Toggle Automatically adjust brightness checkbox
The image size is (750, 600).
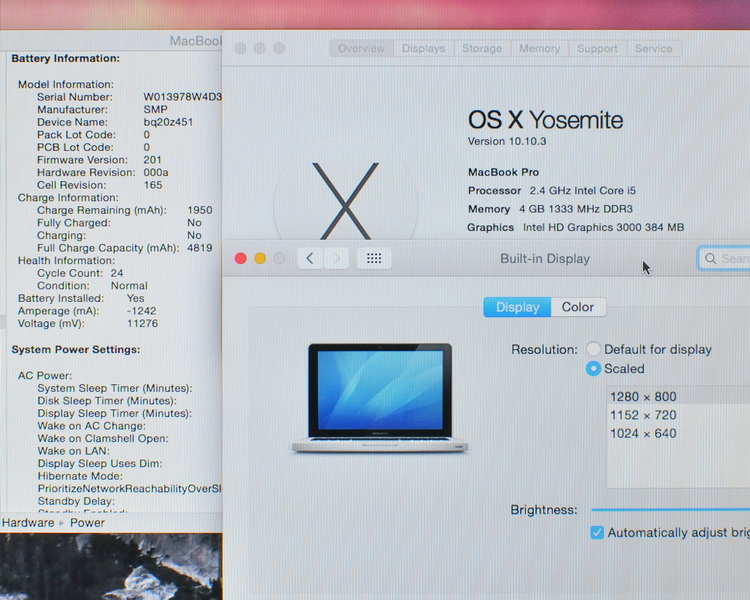tap(597, 533)
